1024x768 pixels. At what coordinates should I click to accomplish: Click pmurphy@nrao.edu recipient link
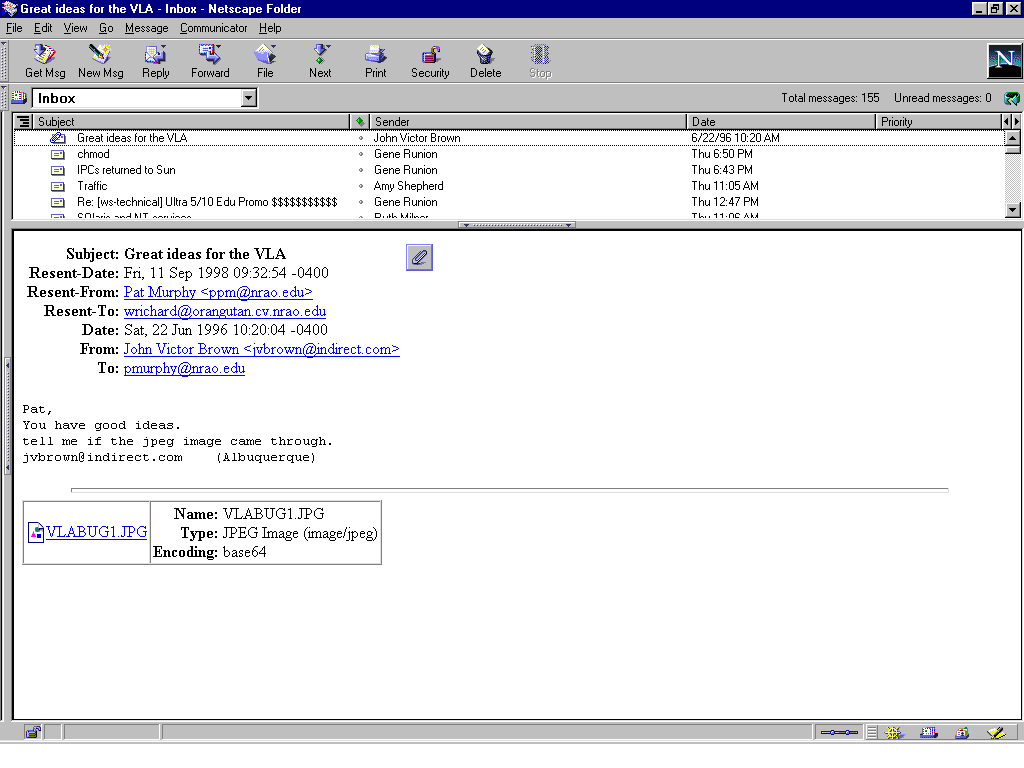[x=184, y=368]
